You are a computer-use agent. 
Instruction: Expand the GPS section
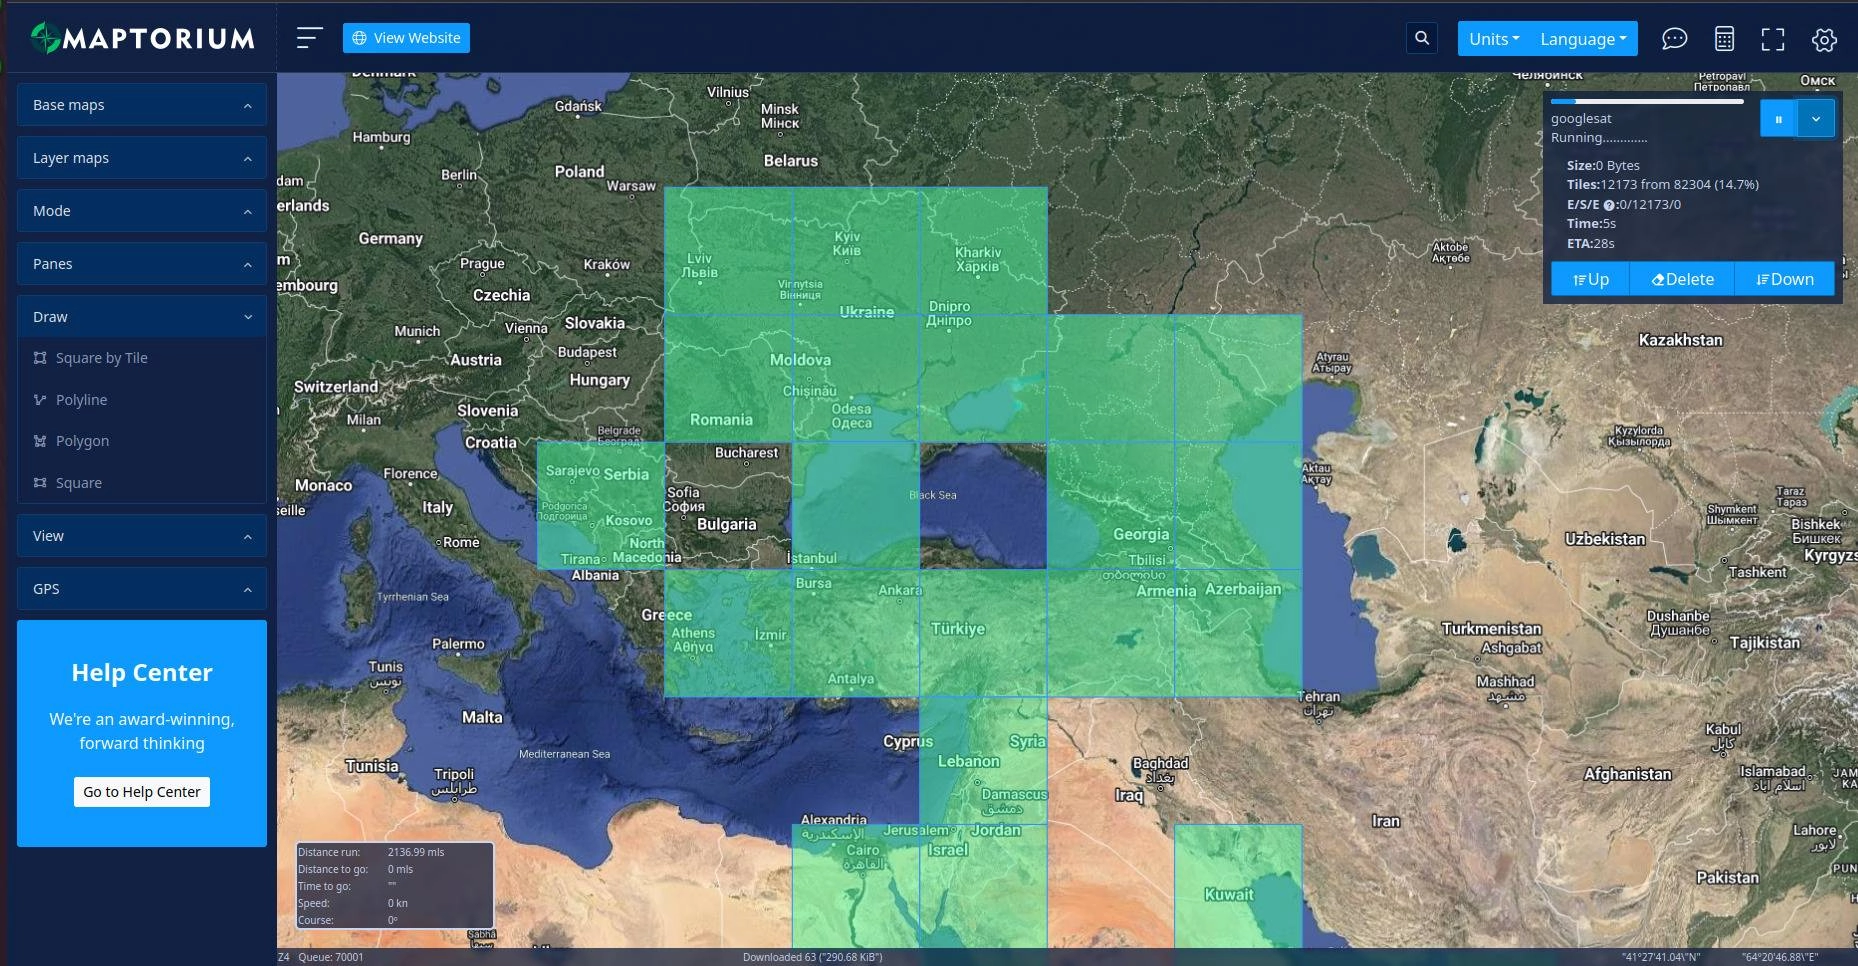(x=142, y=589)
